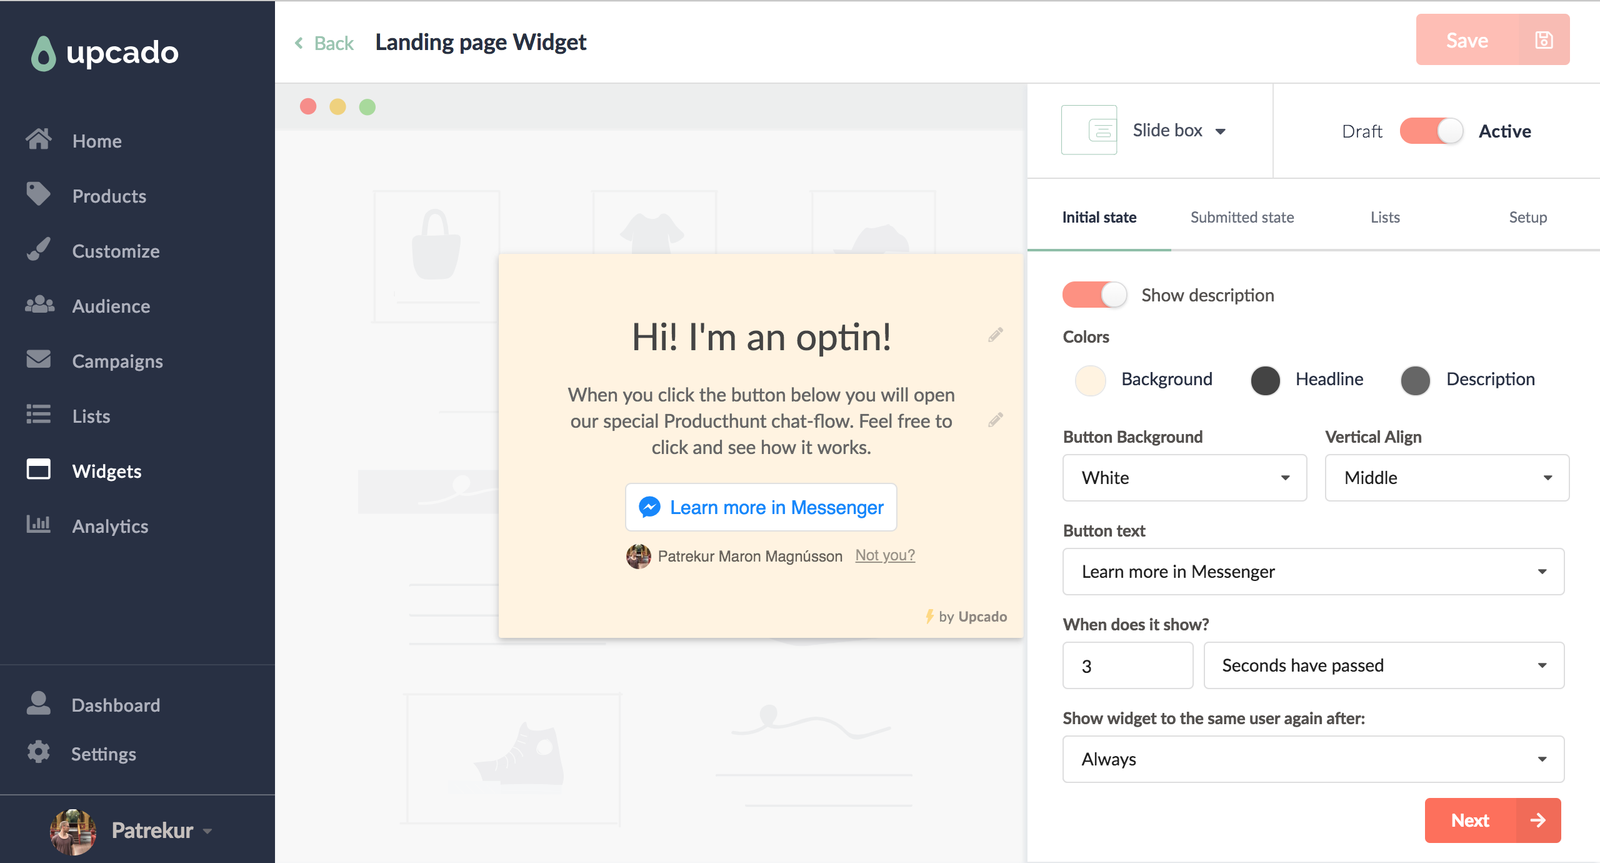1600x863 pixels.
Task: Click the Draft label
Action: 1362,131
